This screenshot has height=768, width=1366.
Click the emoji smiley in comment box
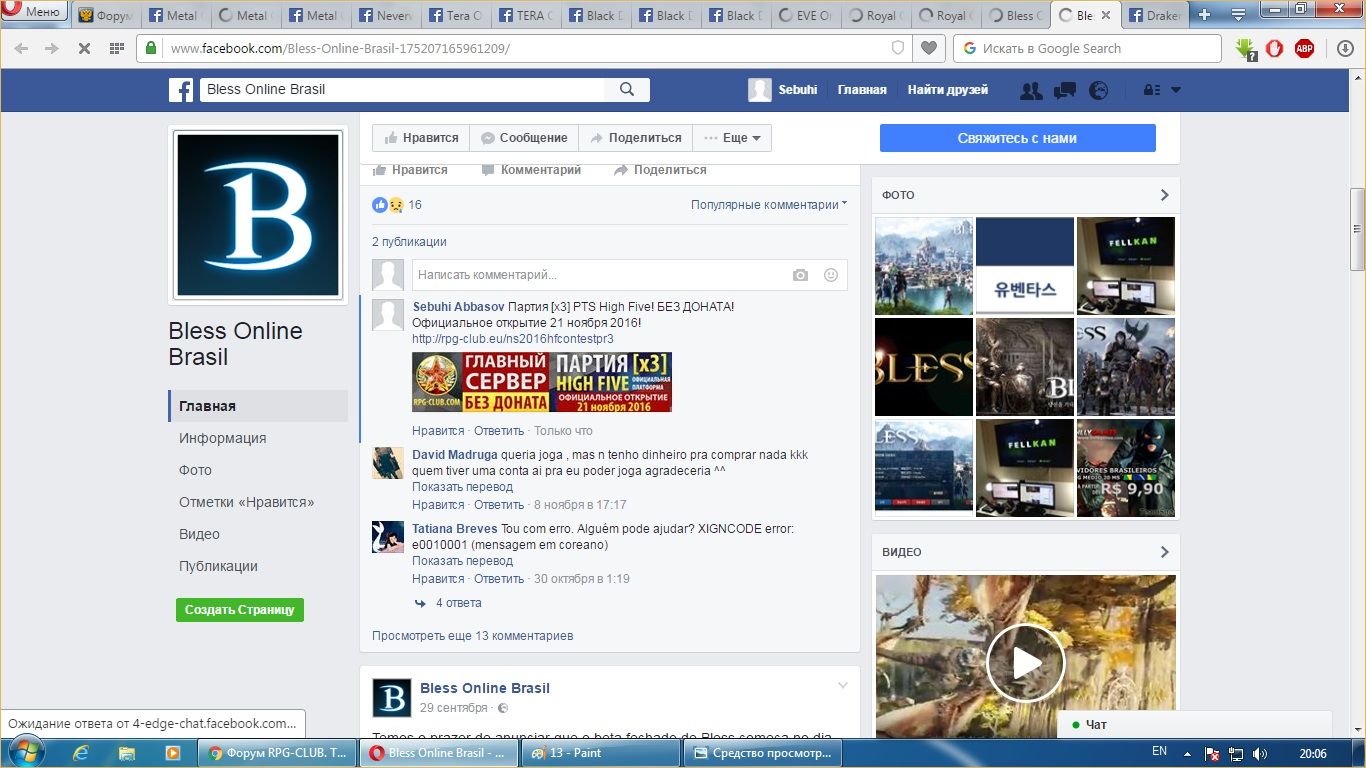tap(830, 275)
